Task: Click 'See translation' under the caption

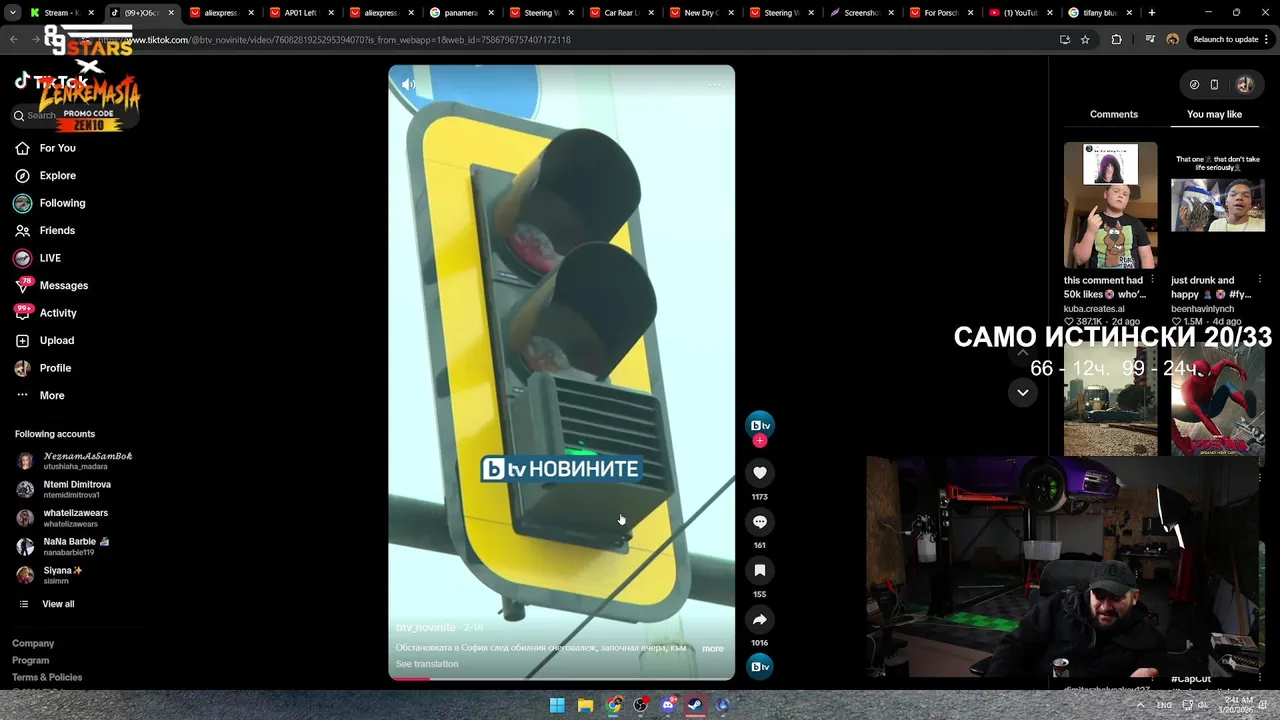Action: (x=427, y=664)
